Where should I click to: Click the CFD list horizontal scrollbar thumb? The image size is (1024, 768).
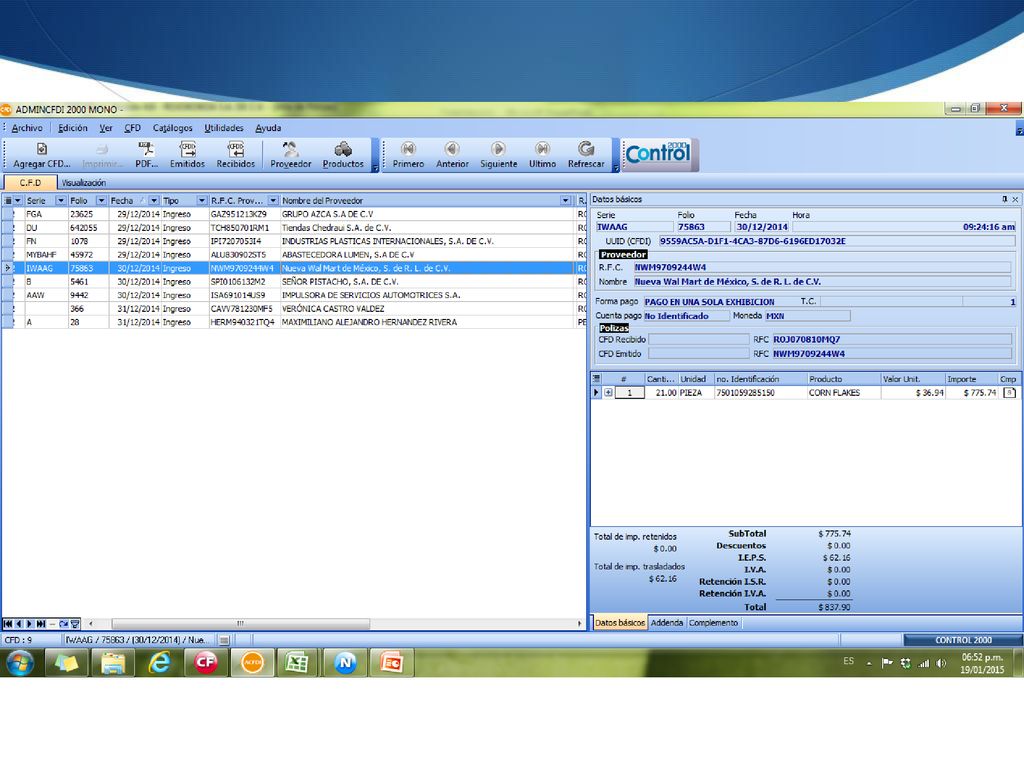(240, 624)
